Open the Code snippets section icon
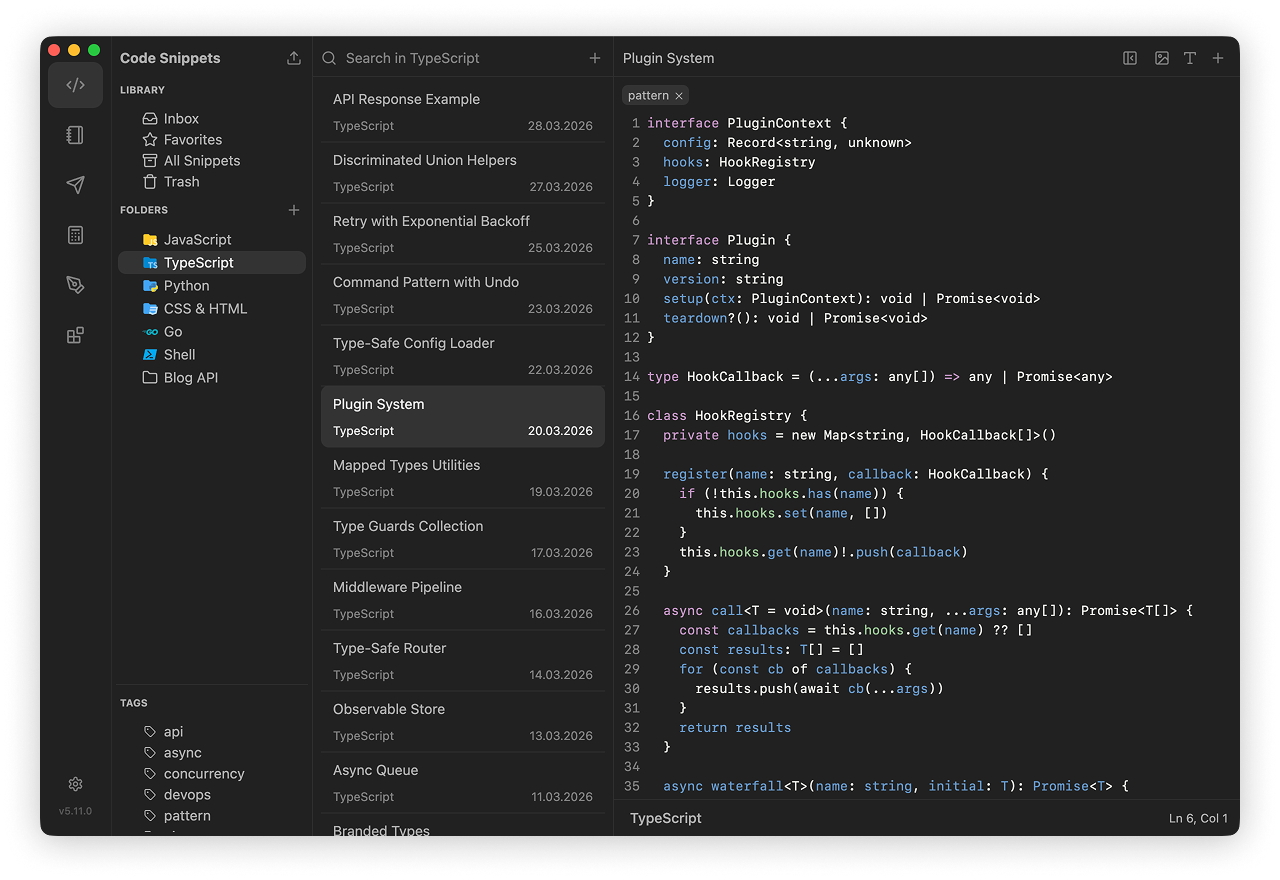Screen dimensions: 1280x880 [75, 85]
